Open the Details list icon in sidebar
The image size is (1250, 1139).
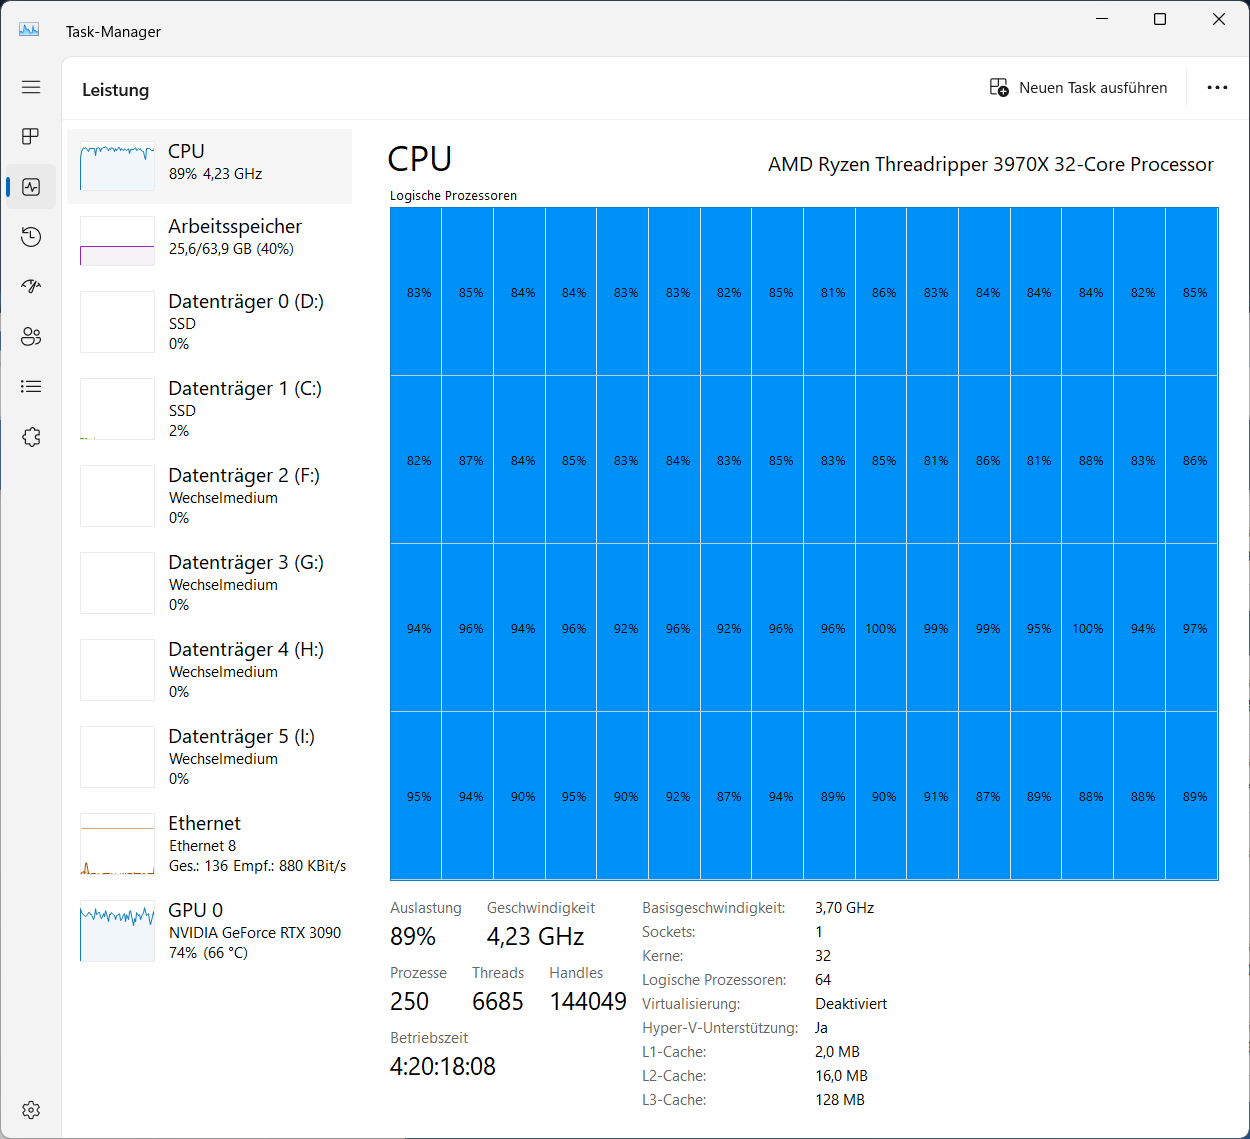click(x=31, y=386)
